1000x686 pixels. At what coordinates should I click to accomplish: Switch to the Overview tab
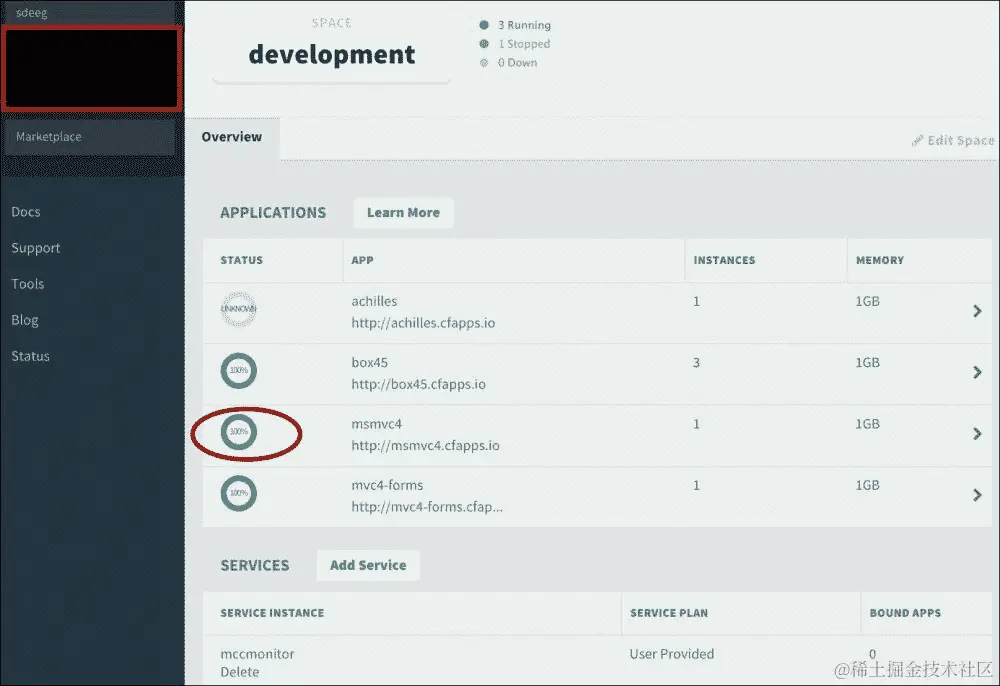[232, 137]
